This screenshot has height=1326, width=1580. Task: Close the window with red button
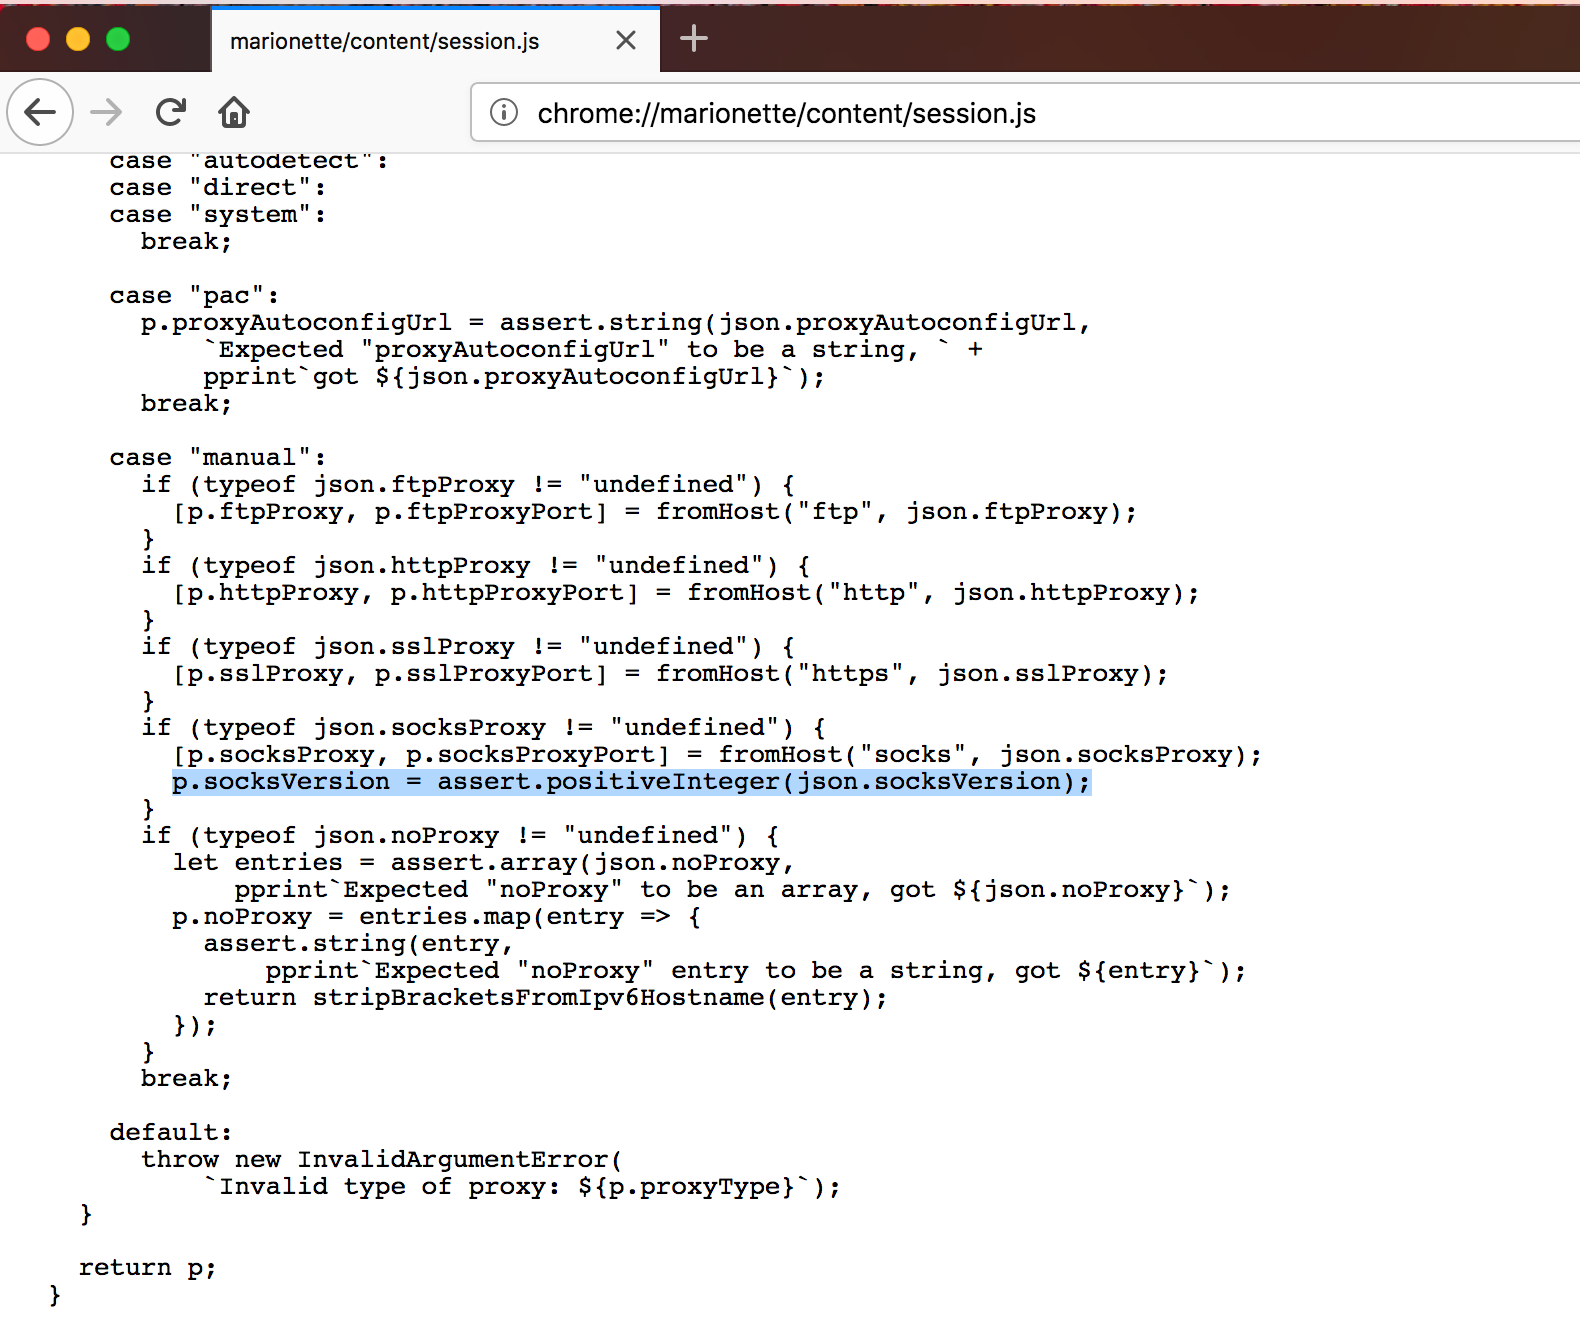38,39
